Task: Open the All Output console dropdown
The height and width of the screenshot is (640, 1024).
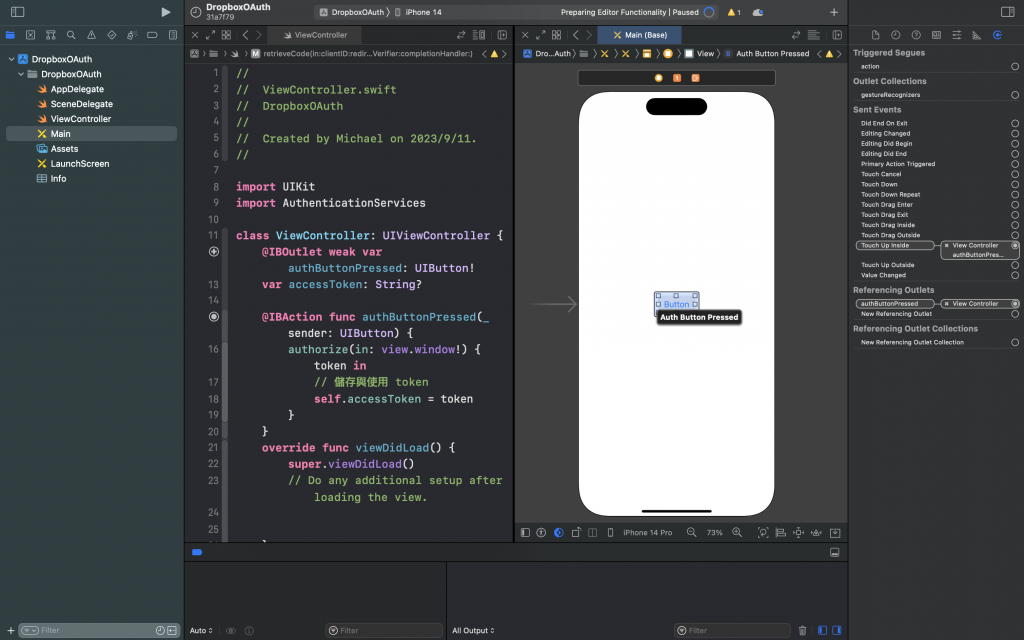Action: (x=473, y=630)
